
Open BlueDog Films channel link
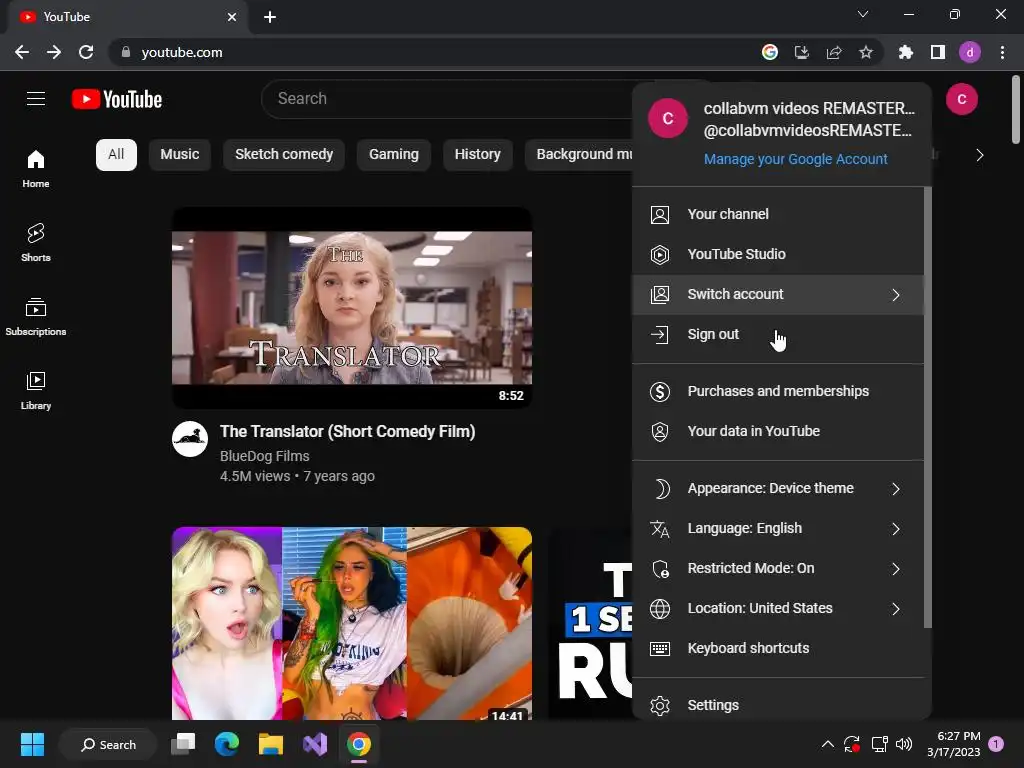264,456
